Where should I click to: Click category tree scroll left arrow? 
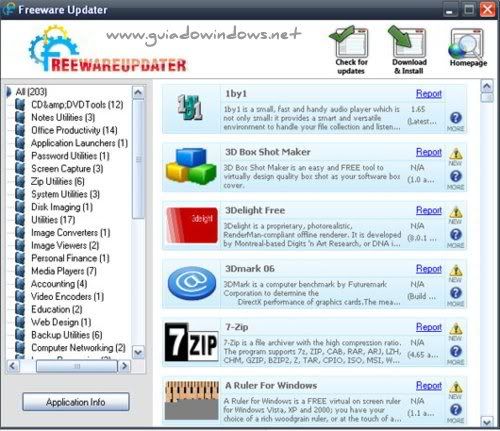coord(13,366)
